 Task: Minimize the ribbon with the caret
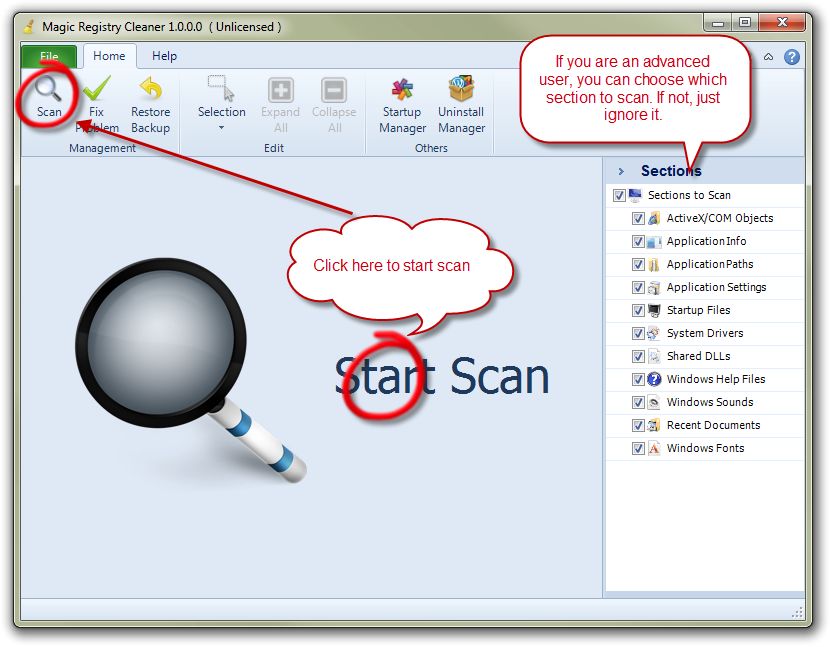point(769,57)
